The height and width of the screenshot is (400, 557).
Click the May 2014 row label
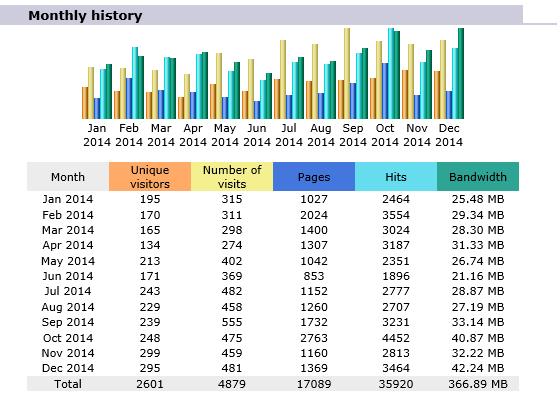[x=68, y=261]
